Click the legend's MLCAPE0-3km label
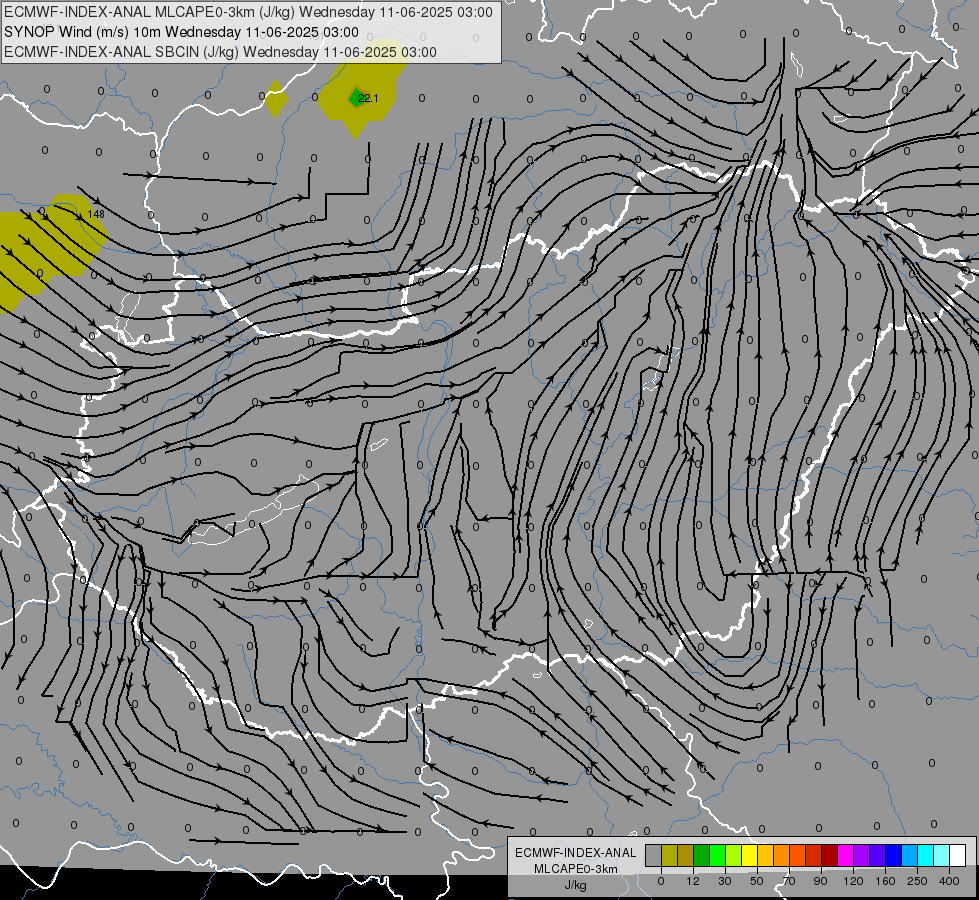 pos(576,869)
